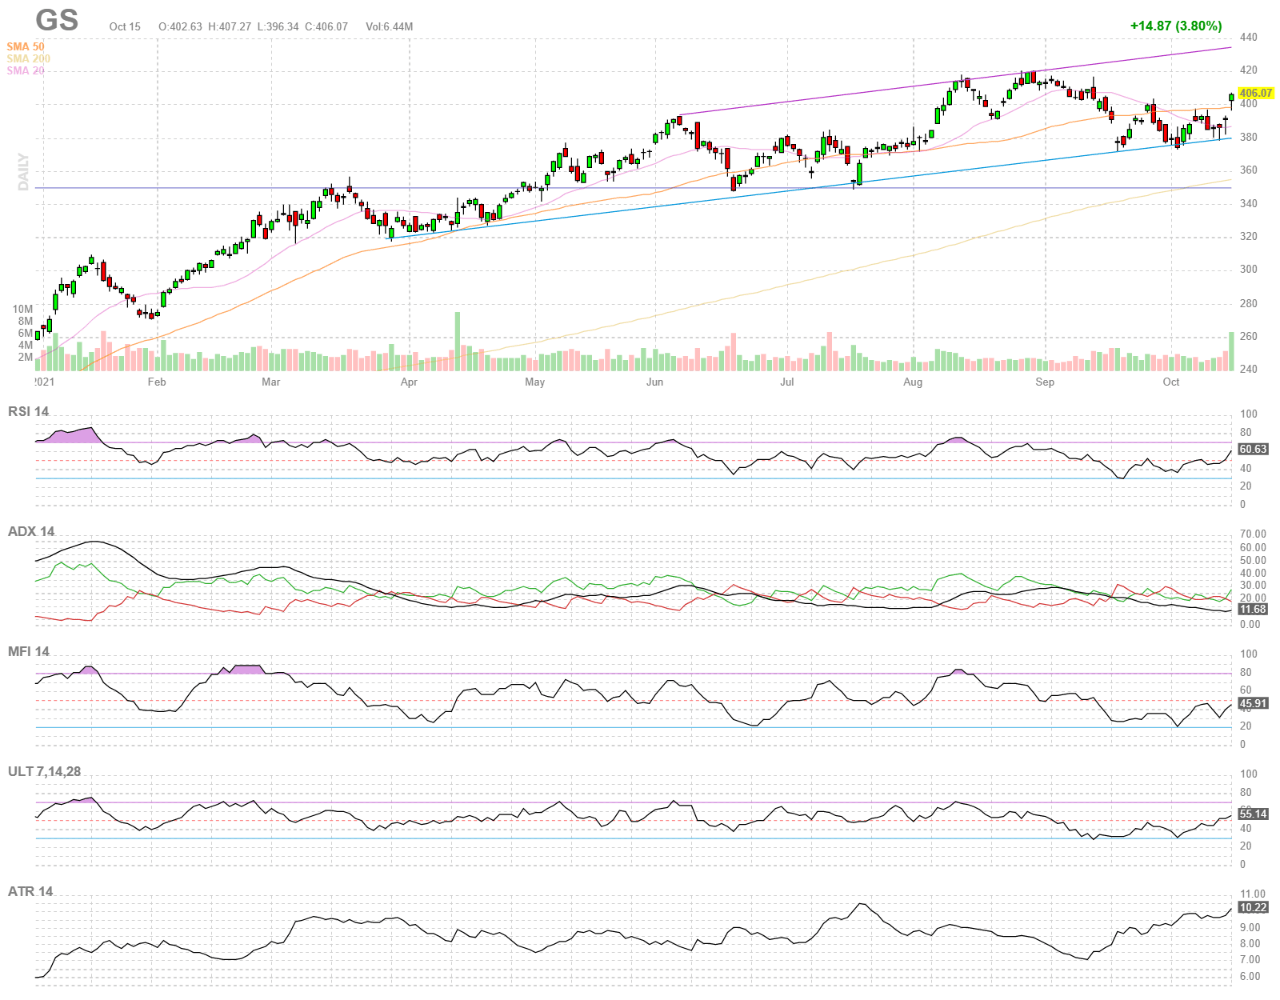Select the Oct 15 date label

point(125,27)
